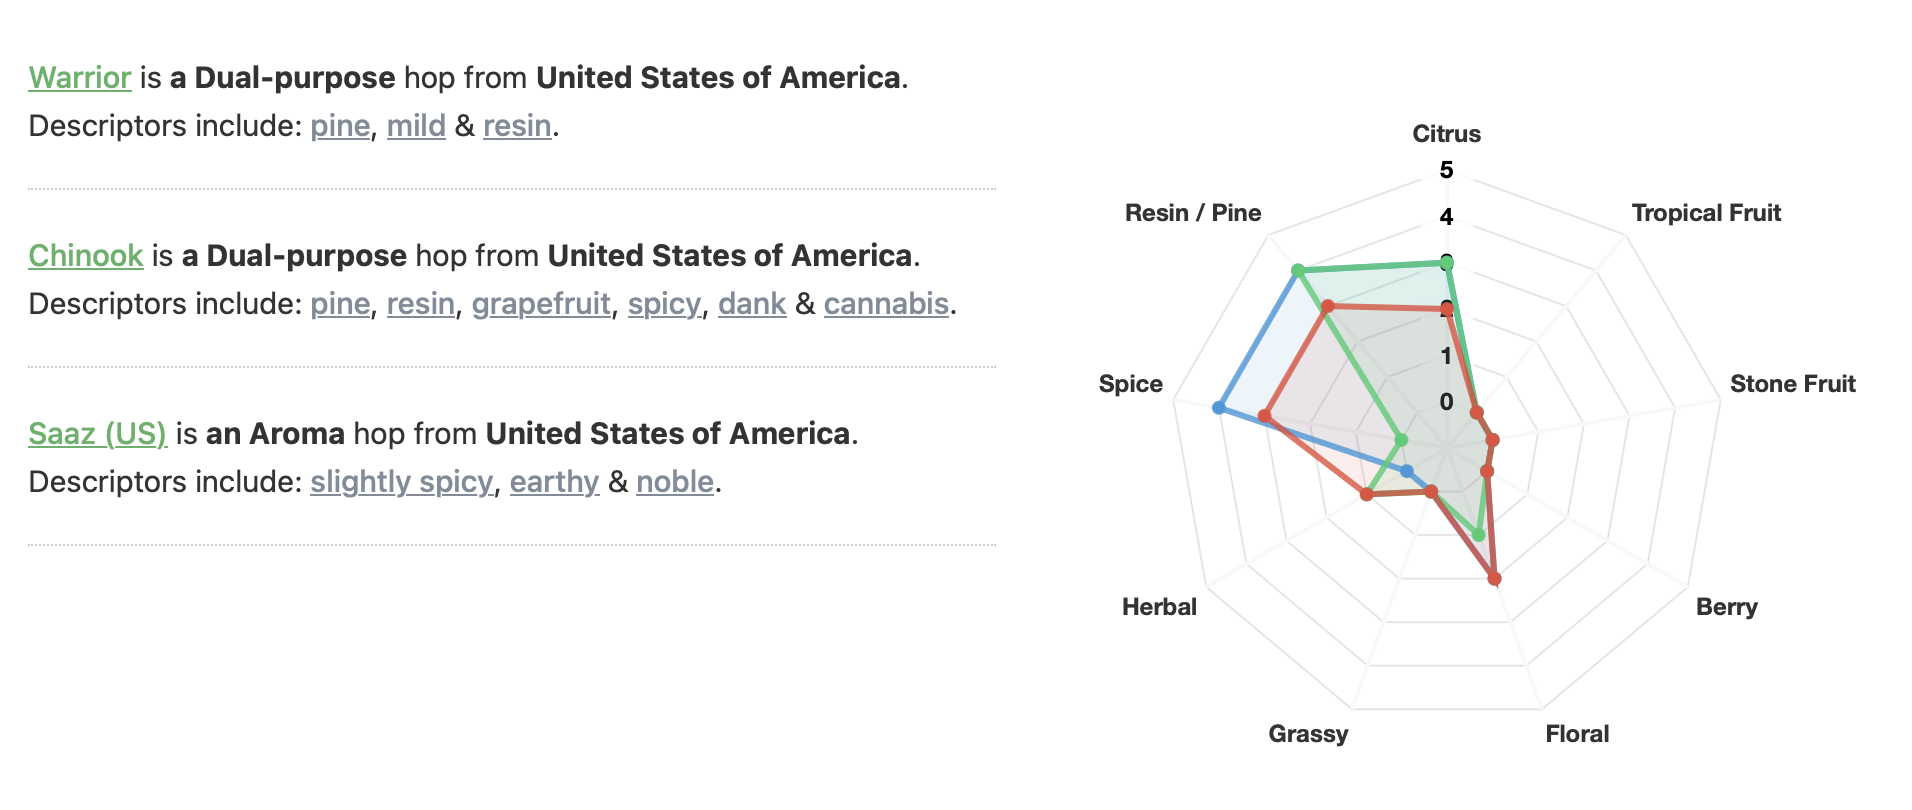This screenshot has width=1912, height=810.
Task: Click the 'cannabis' descriptor link
Action: pos(886,304)
